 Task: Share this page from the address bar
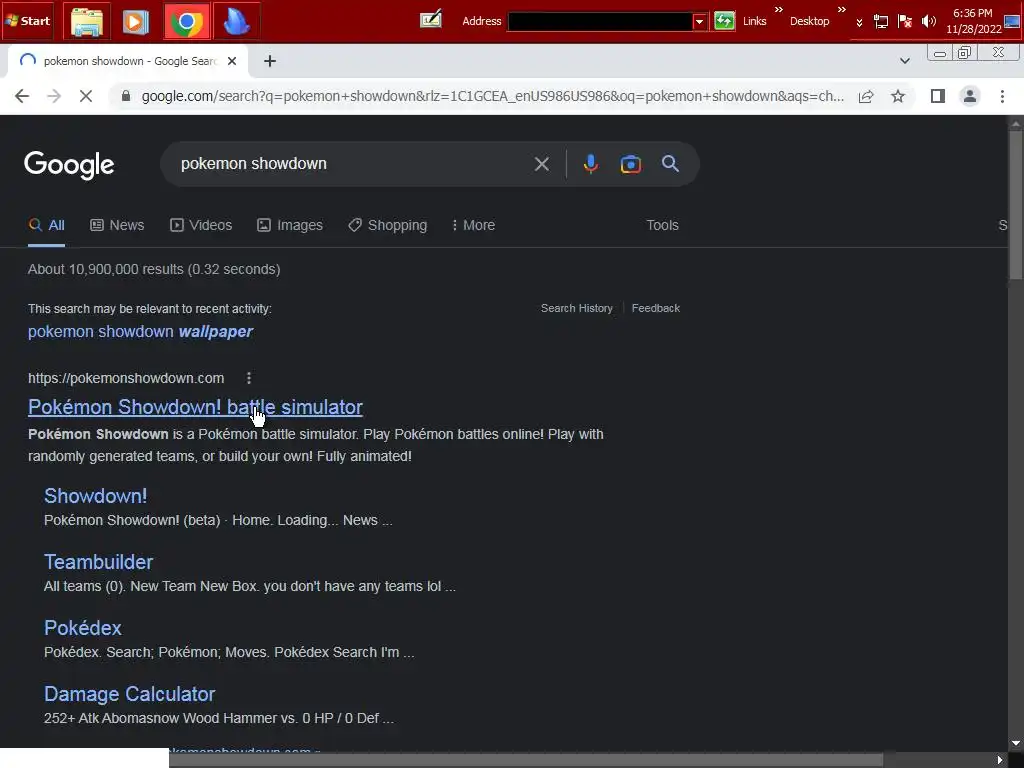866,96
